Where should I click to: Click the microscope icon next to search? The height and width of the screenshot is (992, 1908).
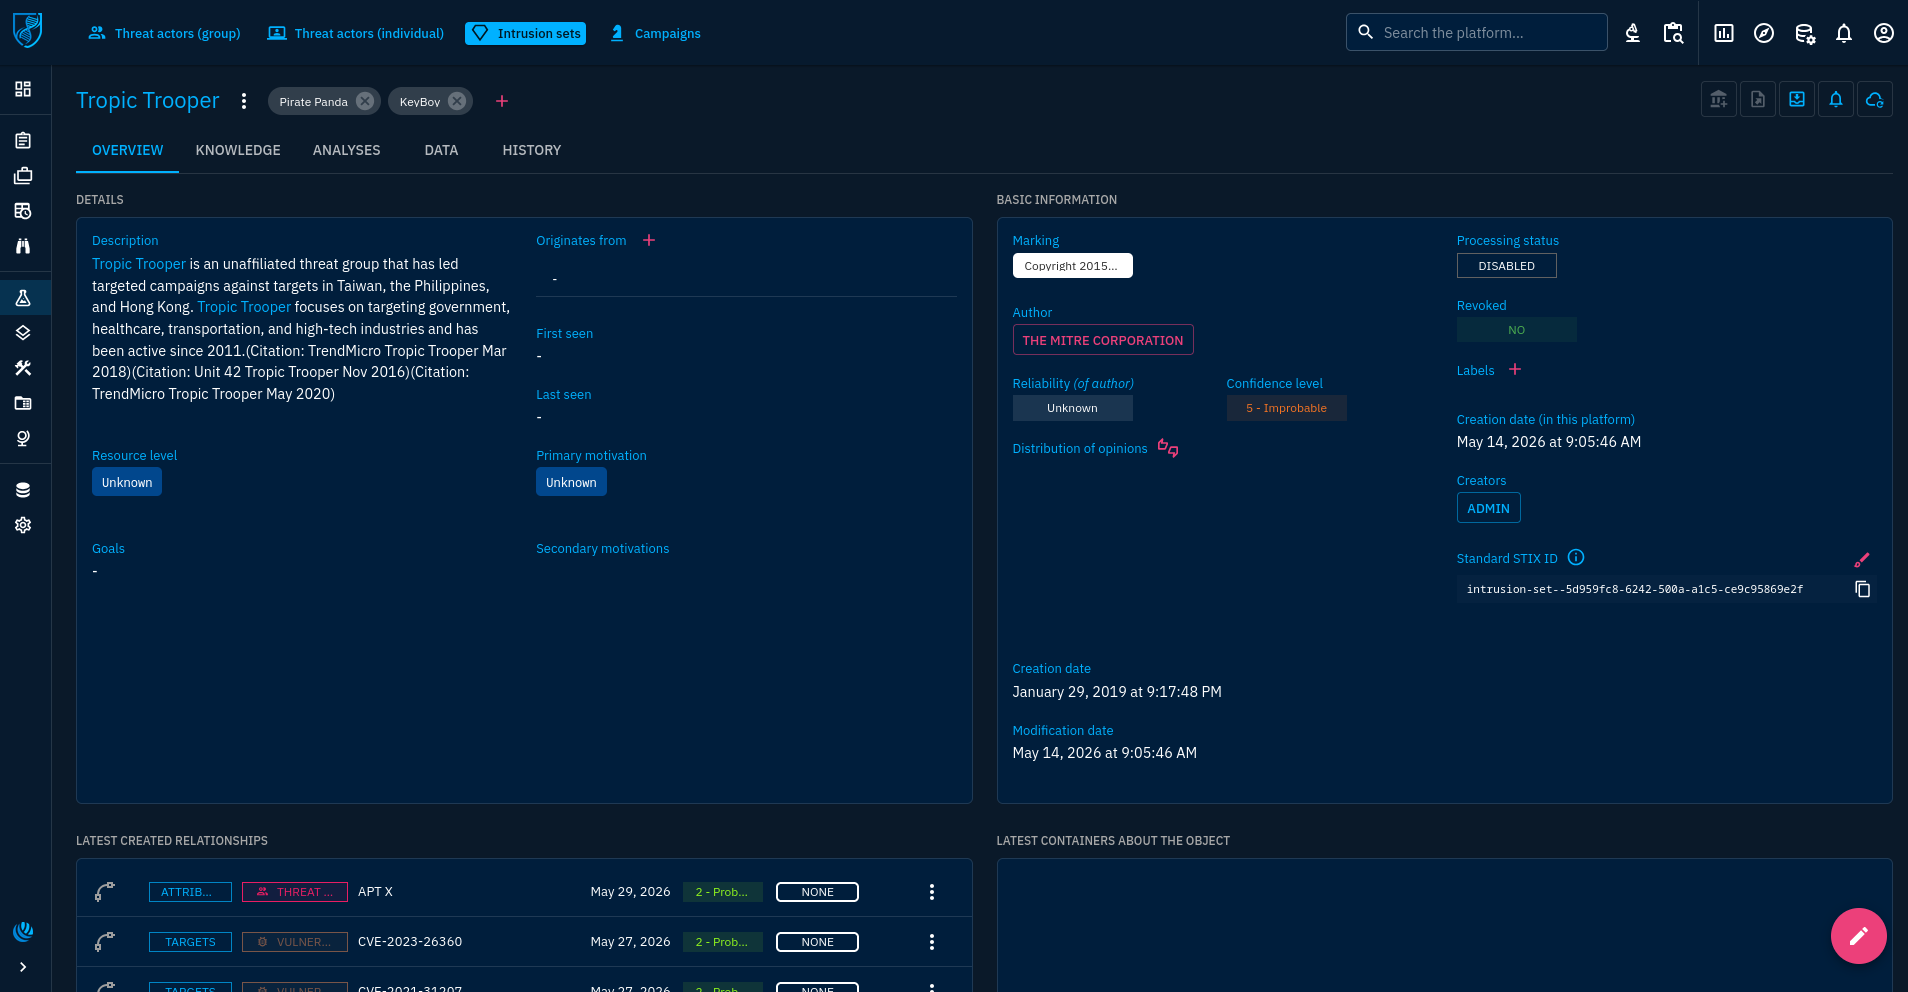pyautogui.click(x=1633, y=33)
